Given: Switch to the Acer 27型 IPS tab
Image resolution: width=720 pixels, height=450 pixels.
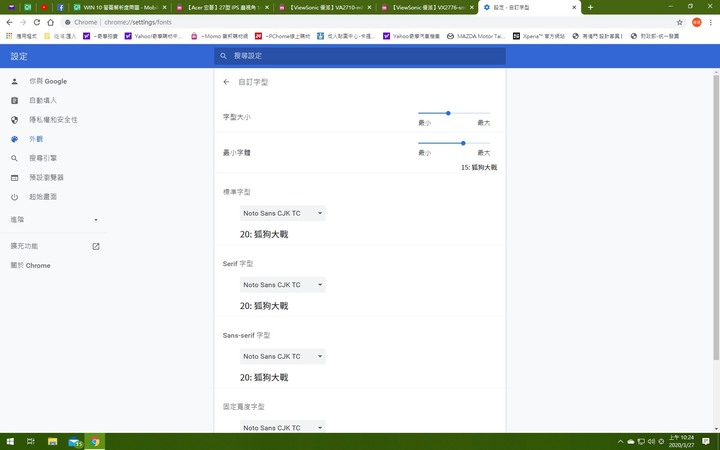Looking at the screenshot, I should pos(223,7).
